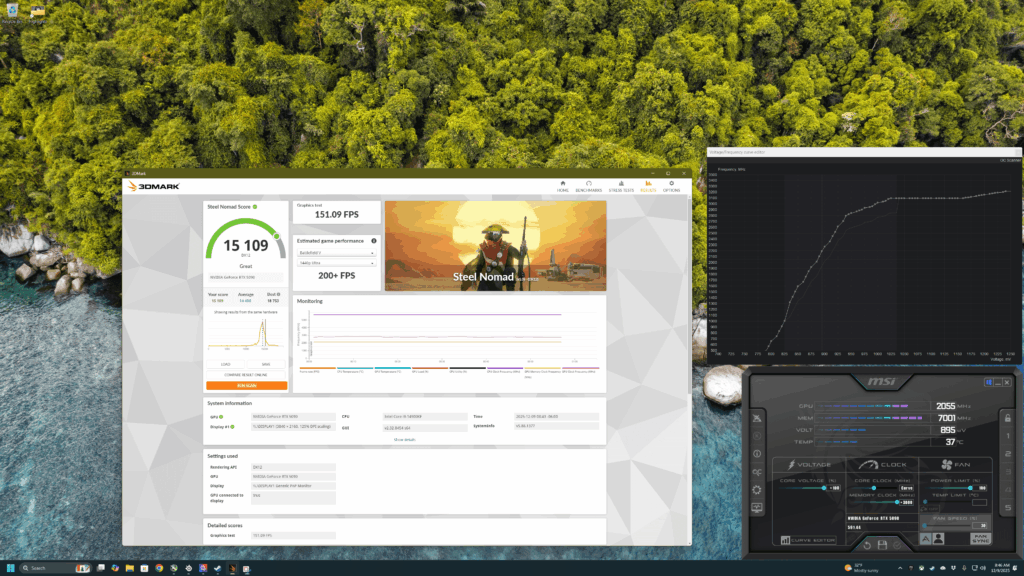Open the Windows Start menu

tap(11, 568)
